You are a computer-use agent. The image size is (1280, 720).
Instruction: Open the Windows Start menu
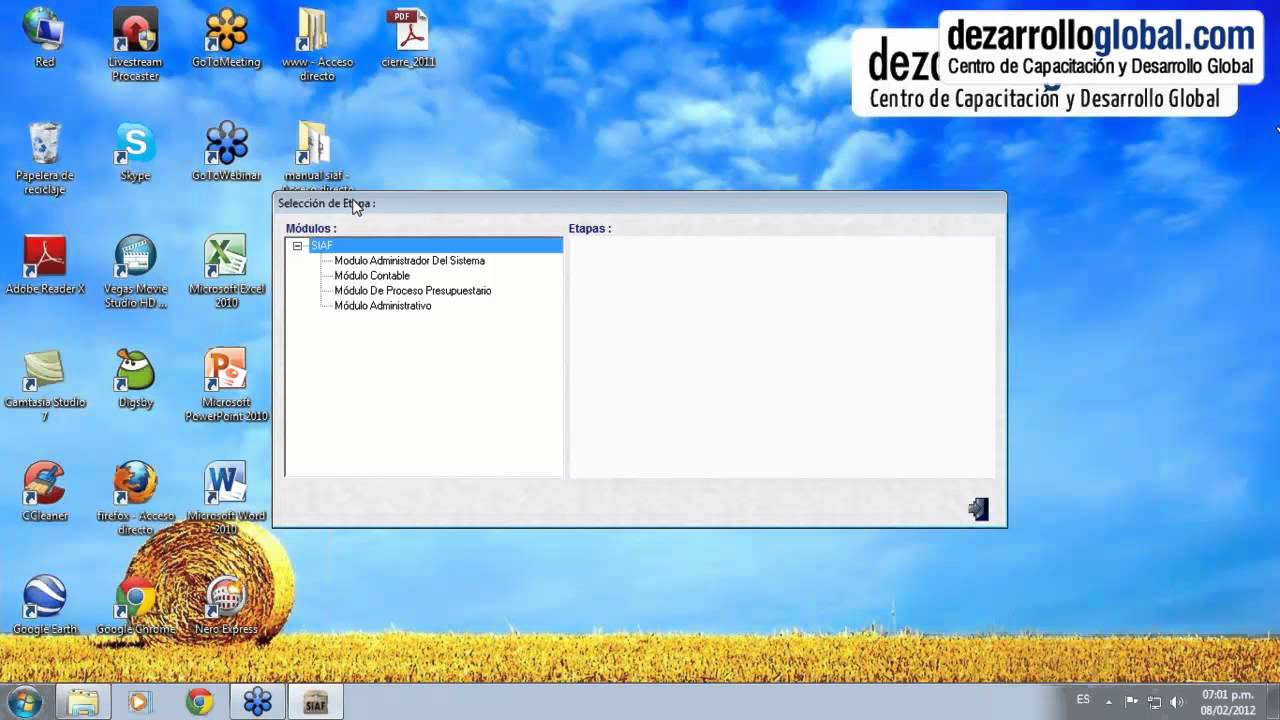pos(24,702)
